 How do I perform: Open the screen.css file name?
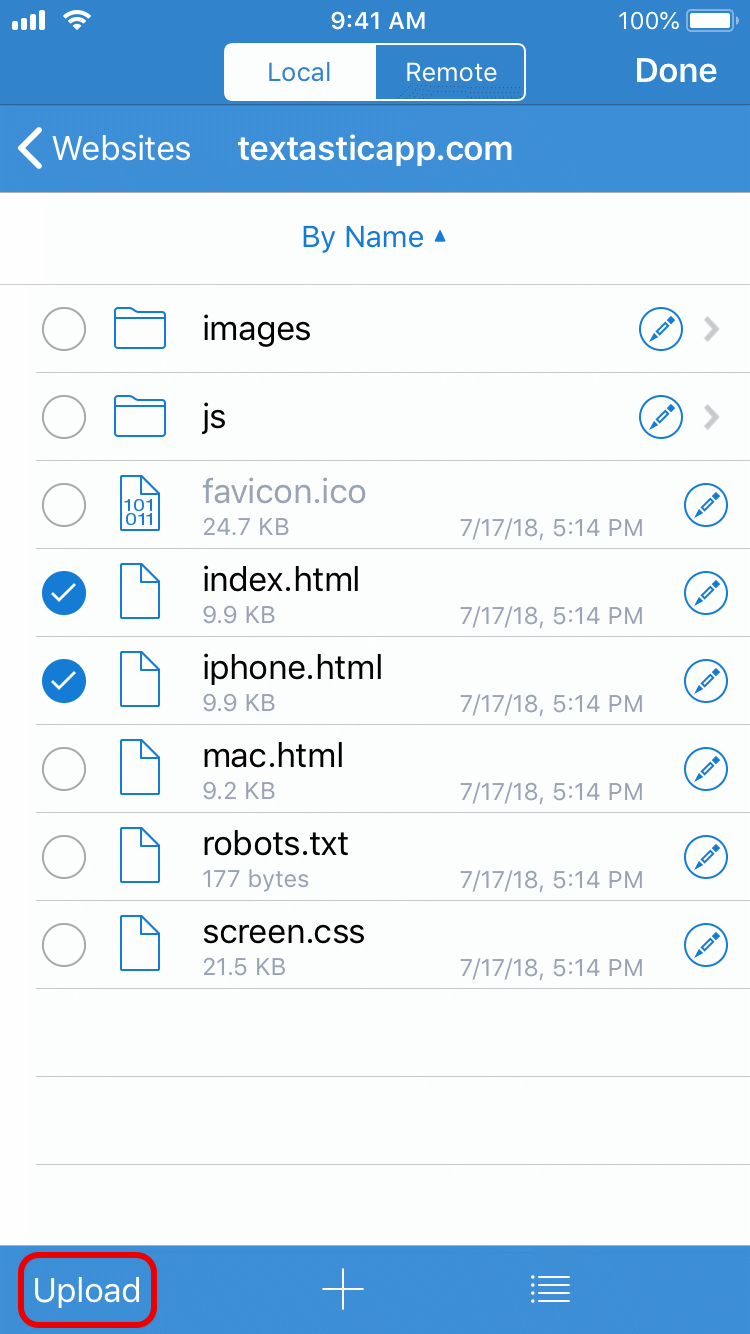coord(283,931)
